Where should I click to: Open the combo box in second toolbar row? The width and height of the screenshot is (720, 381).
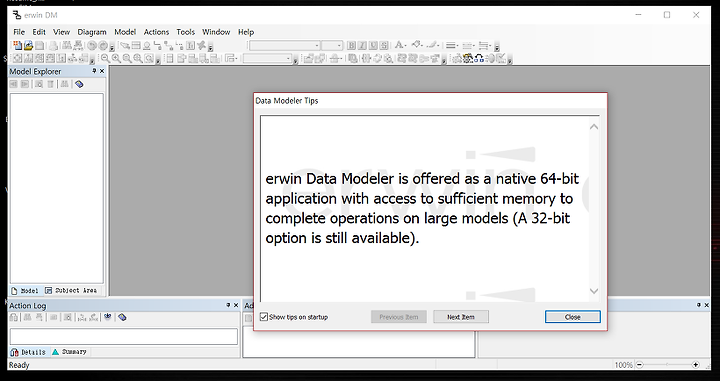[267, 58]
